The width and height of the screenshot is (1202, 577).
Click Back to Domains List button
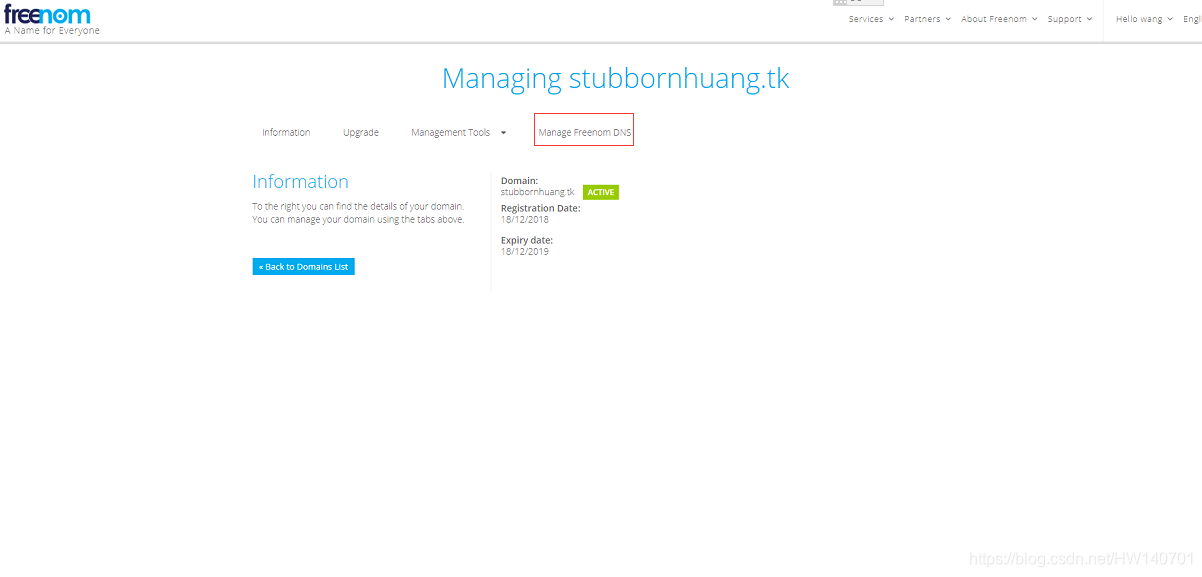point(303,267)
